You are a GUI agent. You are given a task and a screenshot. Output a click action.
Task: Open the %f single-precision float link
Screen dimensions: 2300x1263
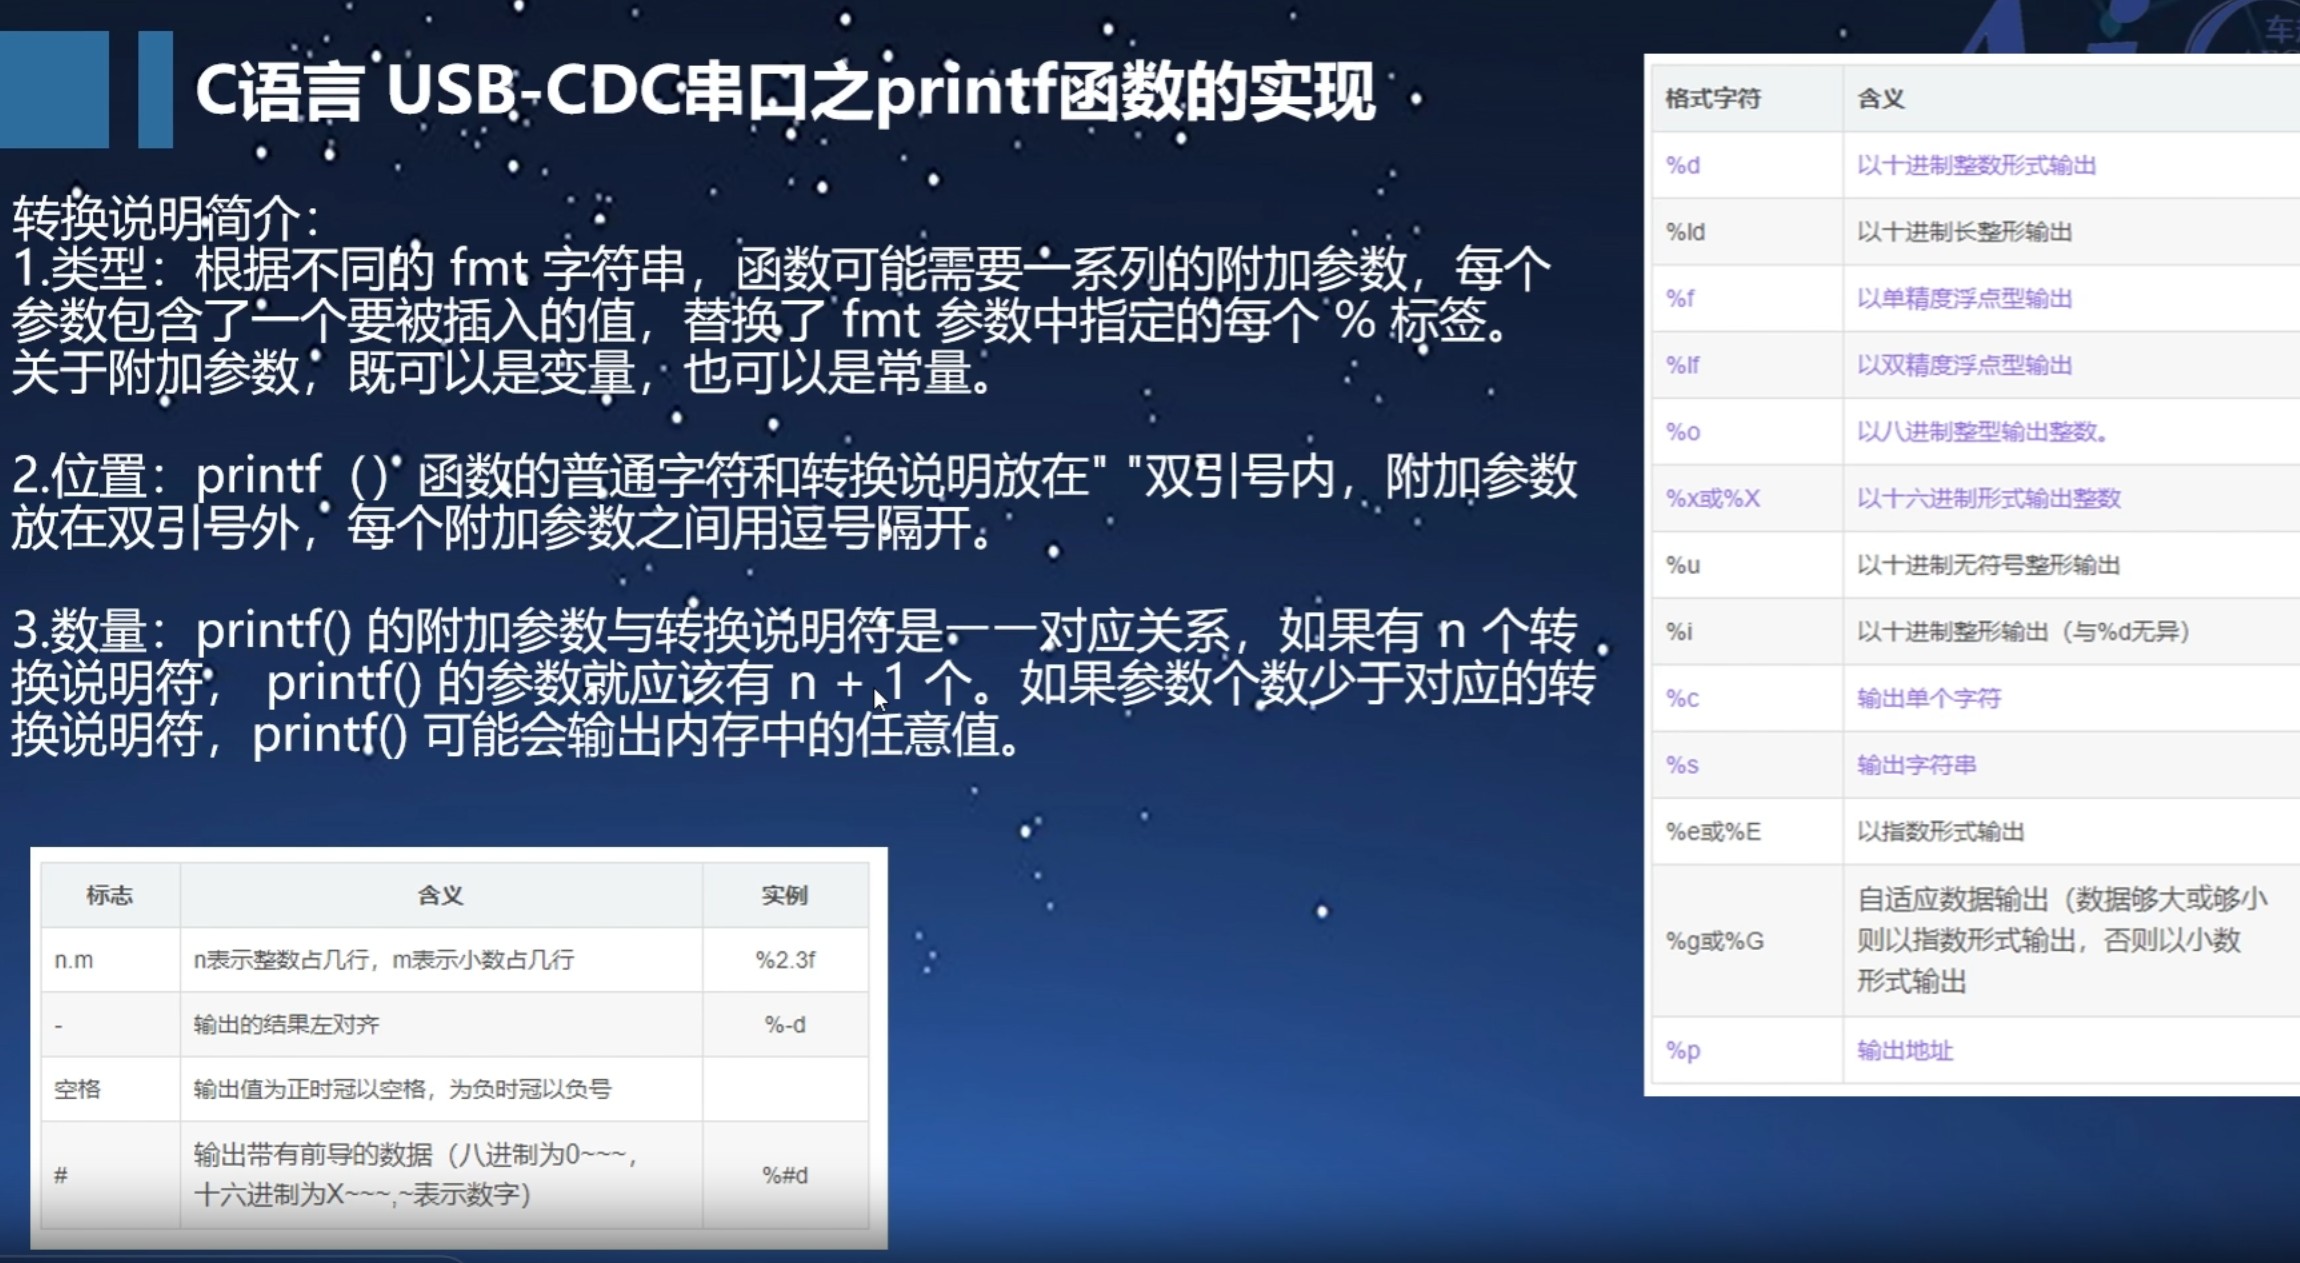(1682, 298)
